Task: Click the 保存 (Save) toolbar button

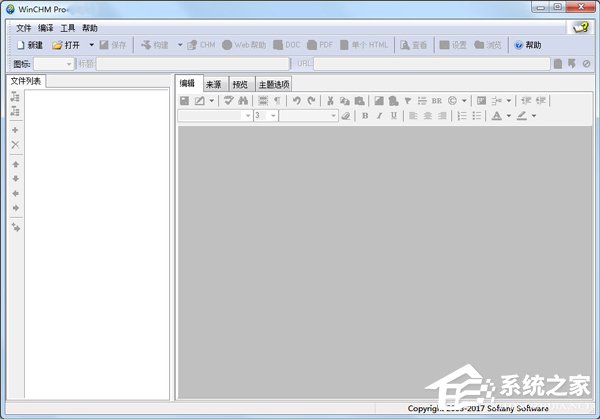Action: pos(112,45)
